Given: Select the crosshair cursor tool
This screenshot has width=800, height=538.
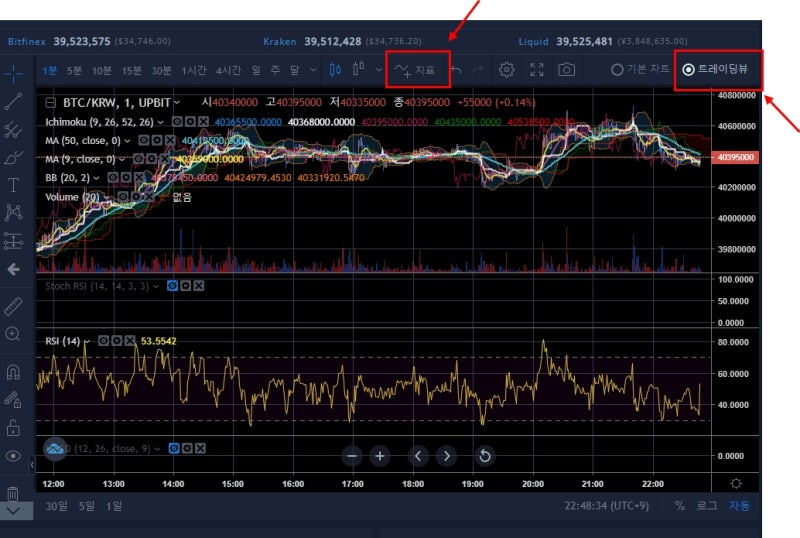Looking at the screenshot, I should pyautogui.click(x=13, y=74).
